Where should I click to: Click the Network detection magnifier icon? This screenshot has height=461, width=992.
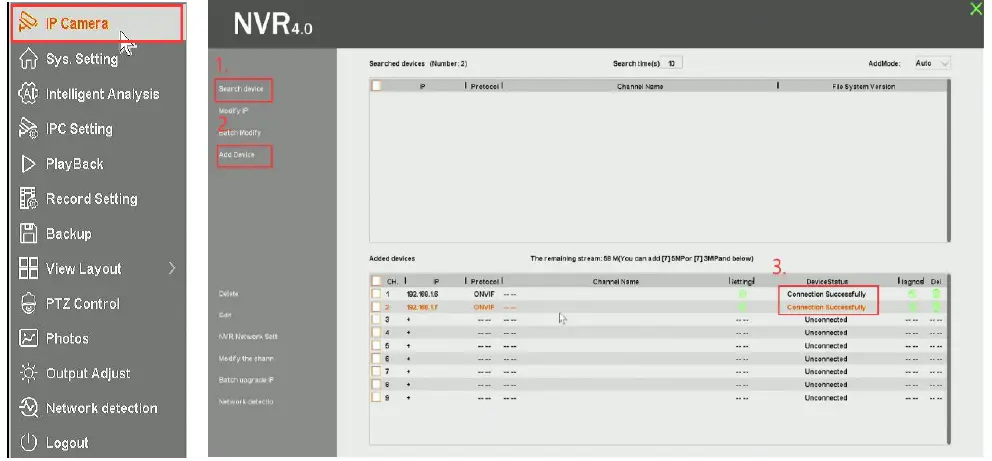pyautogui.click(x=28, y=408)
